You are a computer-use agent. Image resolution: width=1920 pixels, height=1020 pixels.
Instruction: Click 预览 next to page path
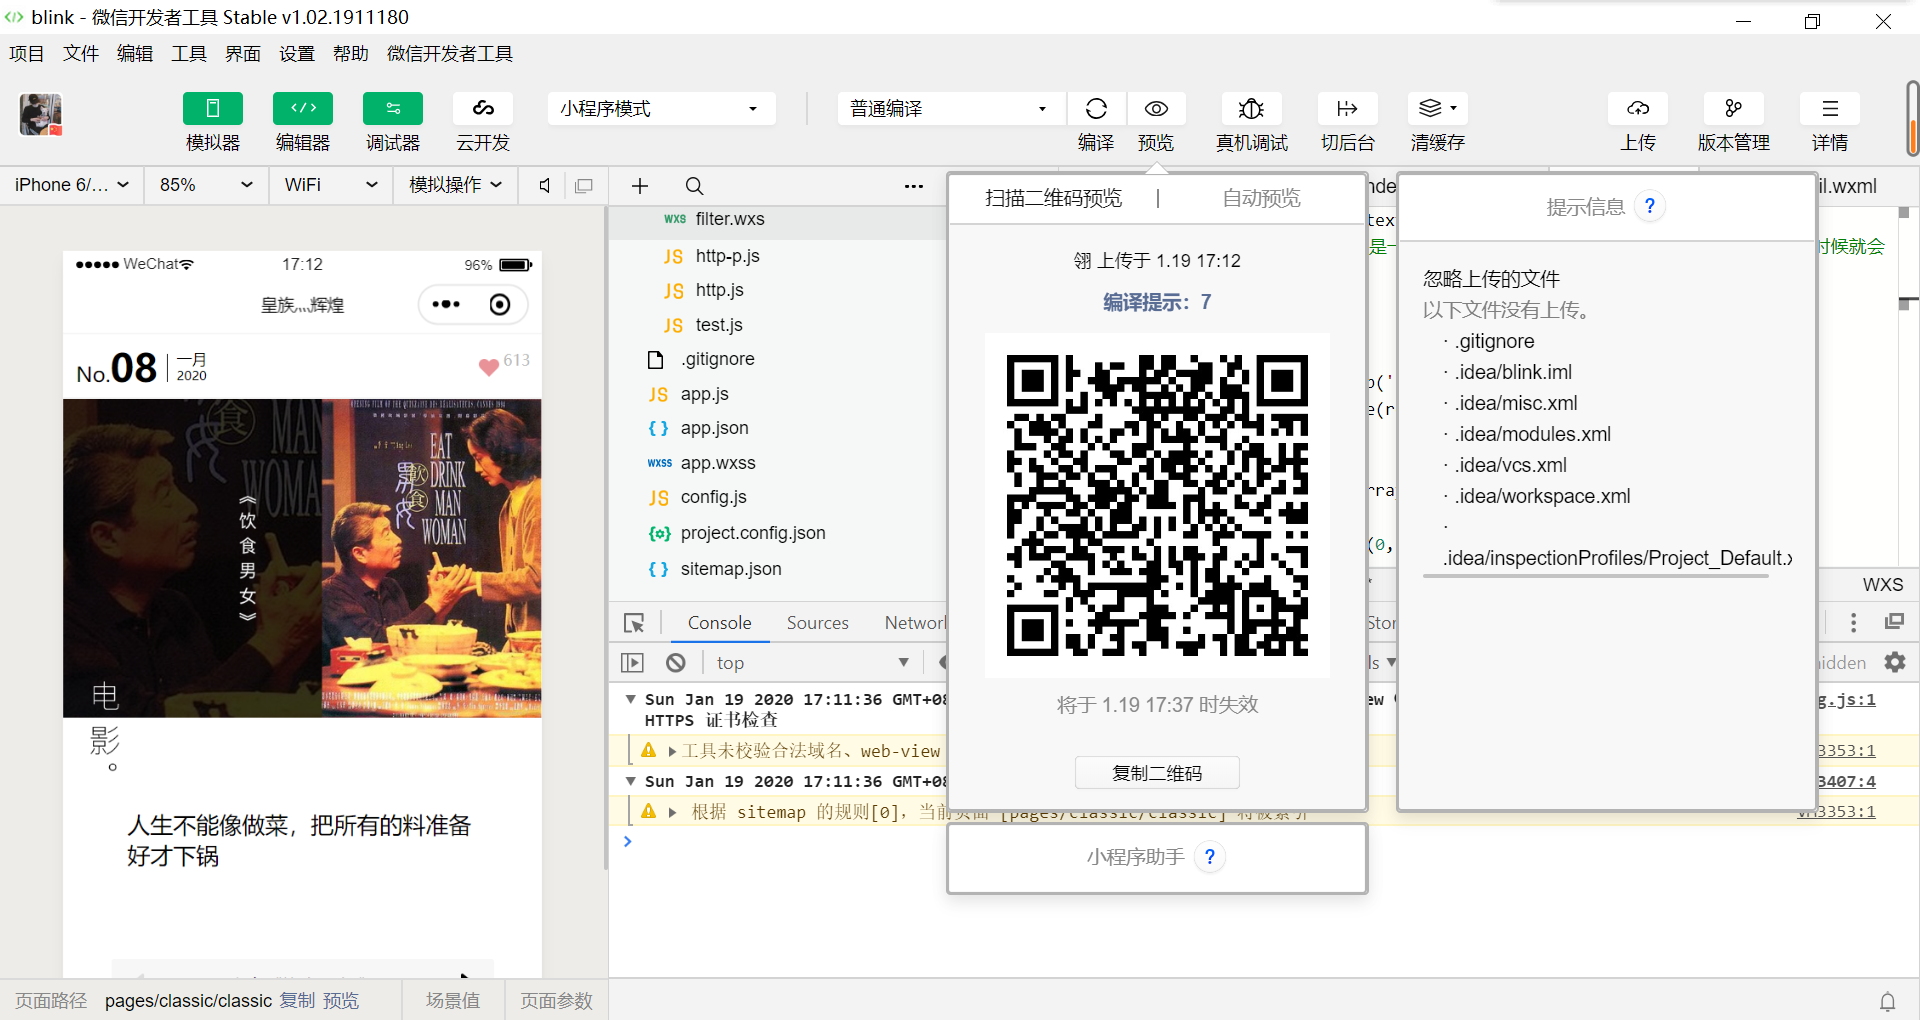pos(341,1001)
